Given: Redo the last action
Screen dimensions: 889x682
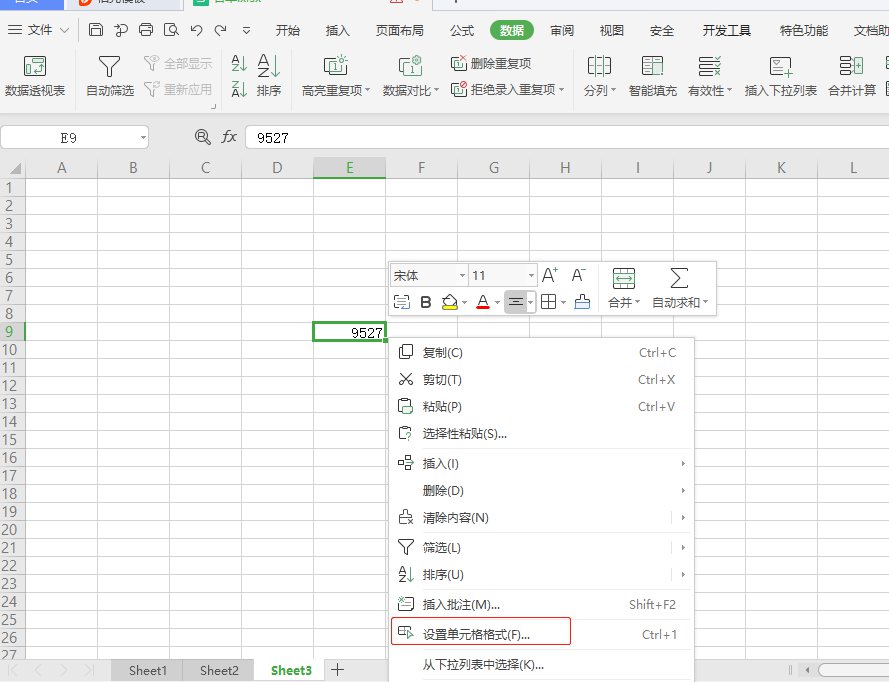Looking at the screenshot, I should [221, 30].
